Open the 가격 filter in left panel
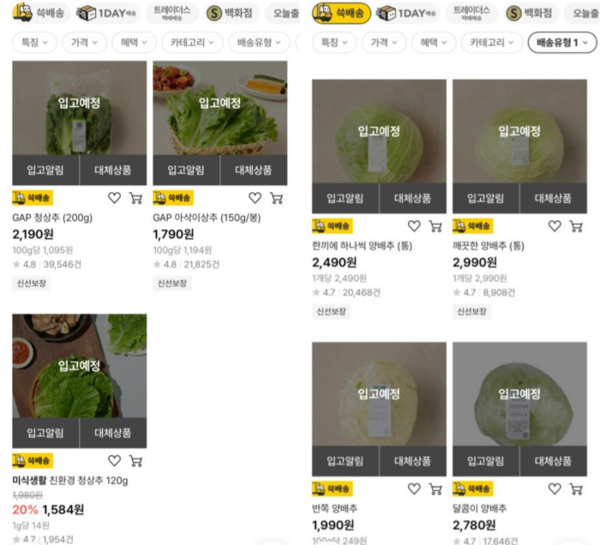Image resolution: width=600 pixels, height=545 pixels. tap(84, 42)
